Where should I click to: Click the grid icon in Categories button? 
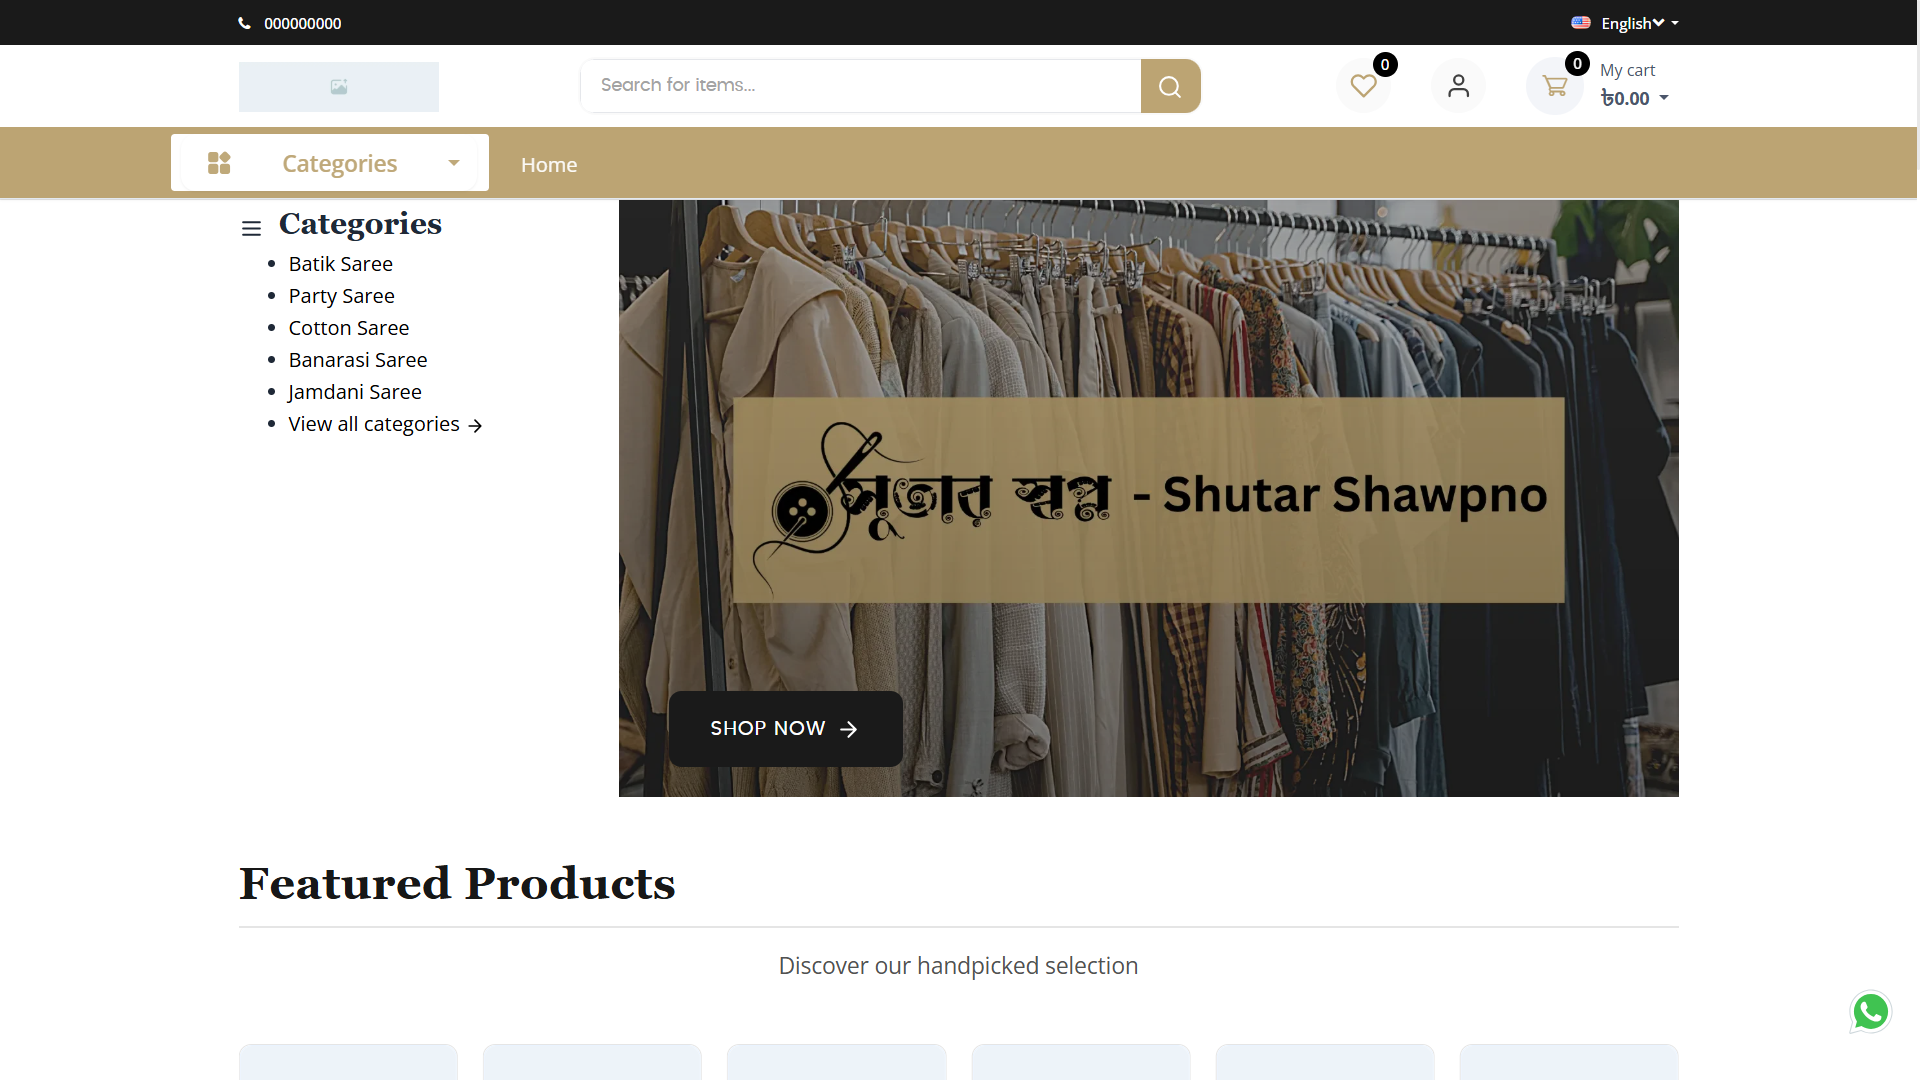point(219,163)
